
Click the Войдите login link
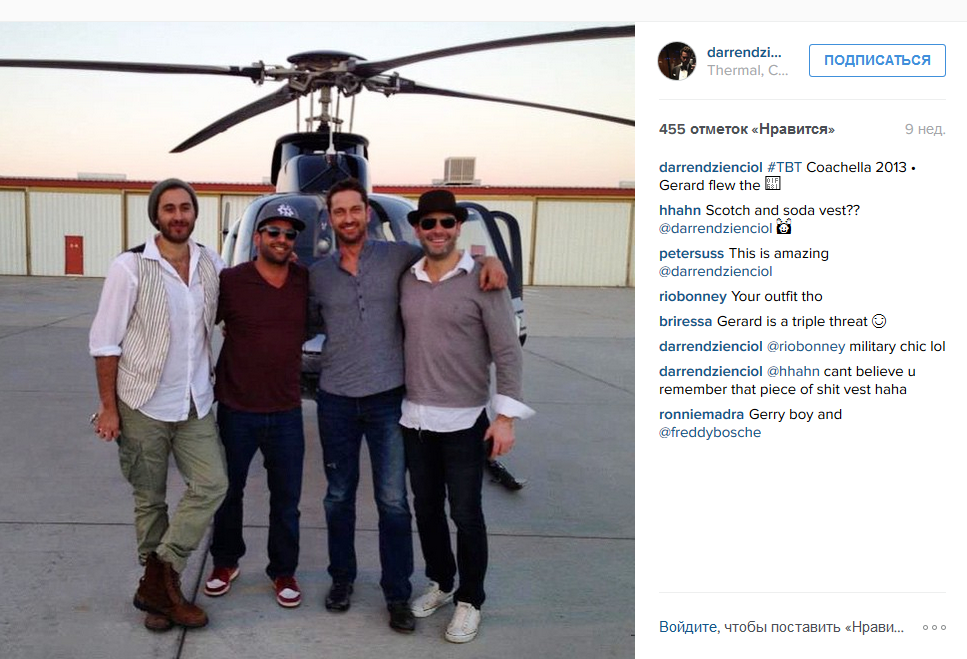pyautogui.click(x=688, y=627)
